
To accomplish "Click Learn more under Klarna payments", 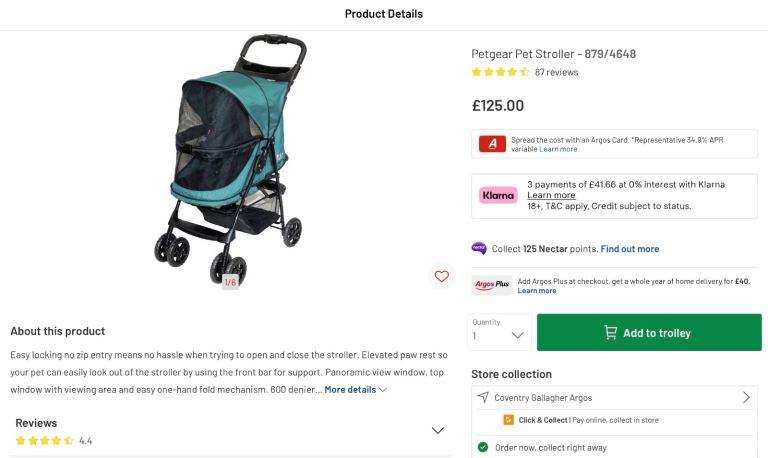I will [551, 195].
